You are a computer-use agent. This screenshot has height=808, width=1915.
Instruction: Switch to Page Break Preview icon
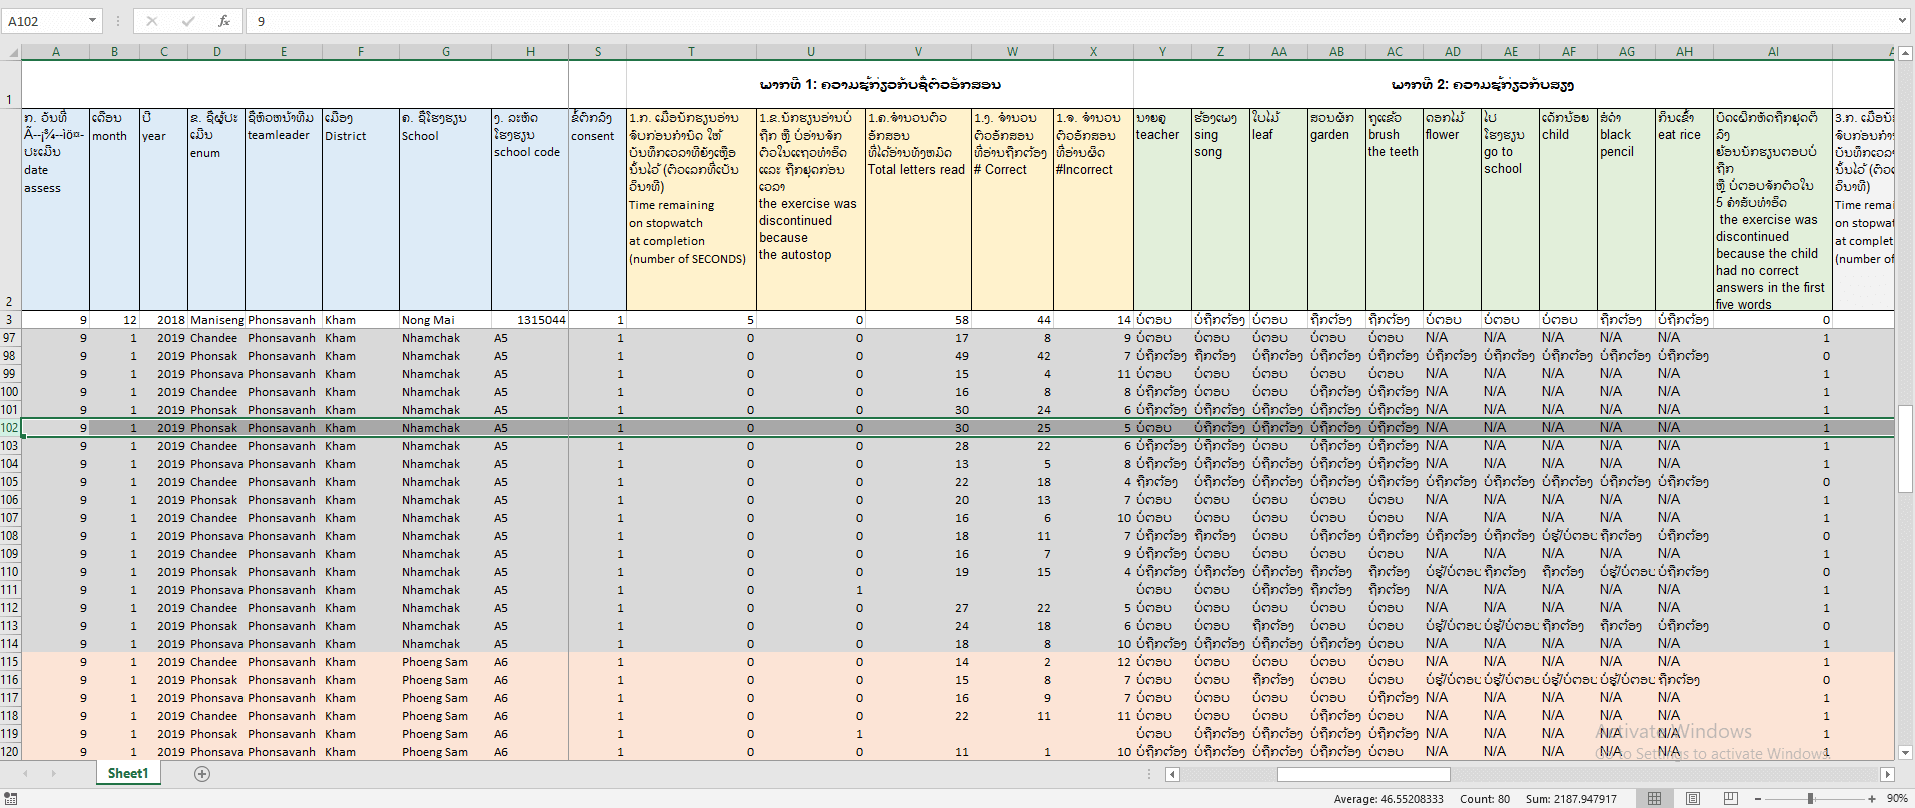click(1731, 798)
